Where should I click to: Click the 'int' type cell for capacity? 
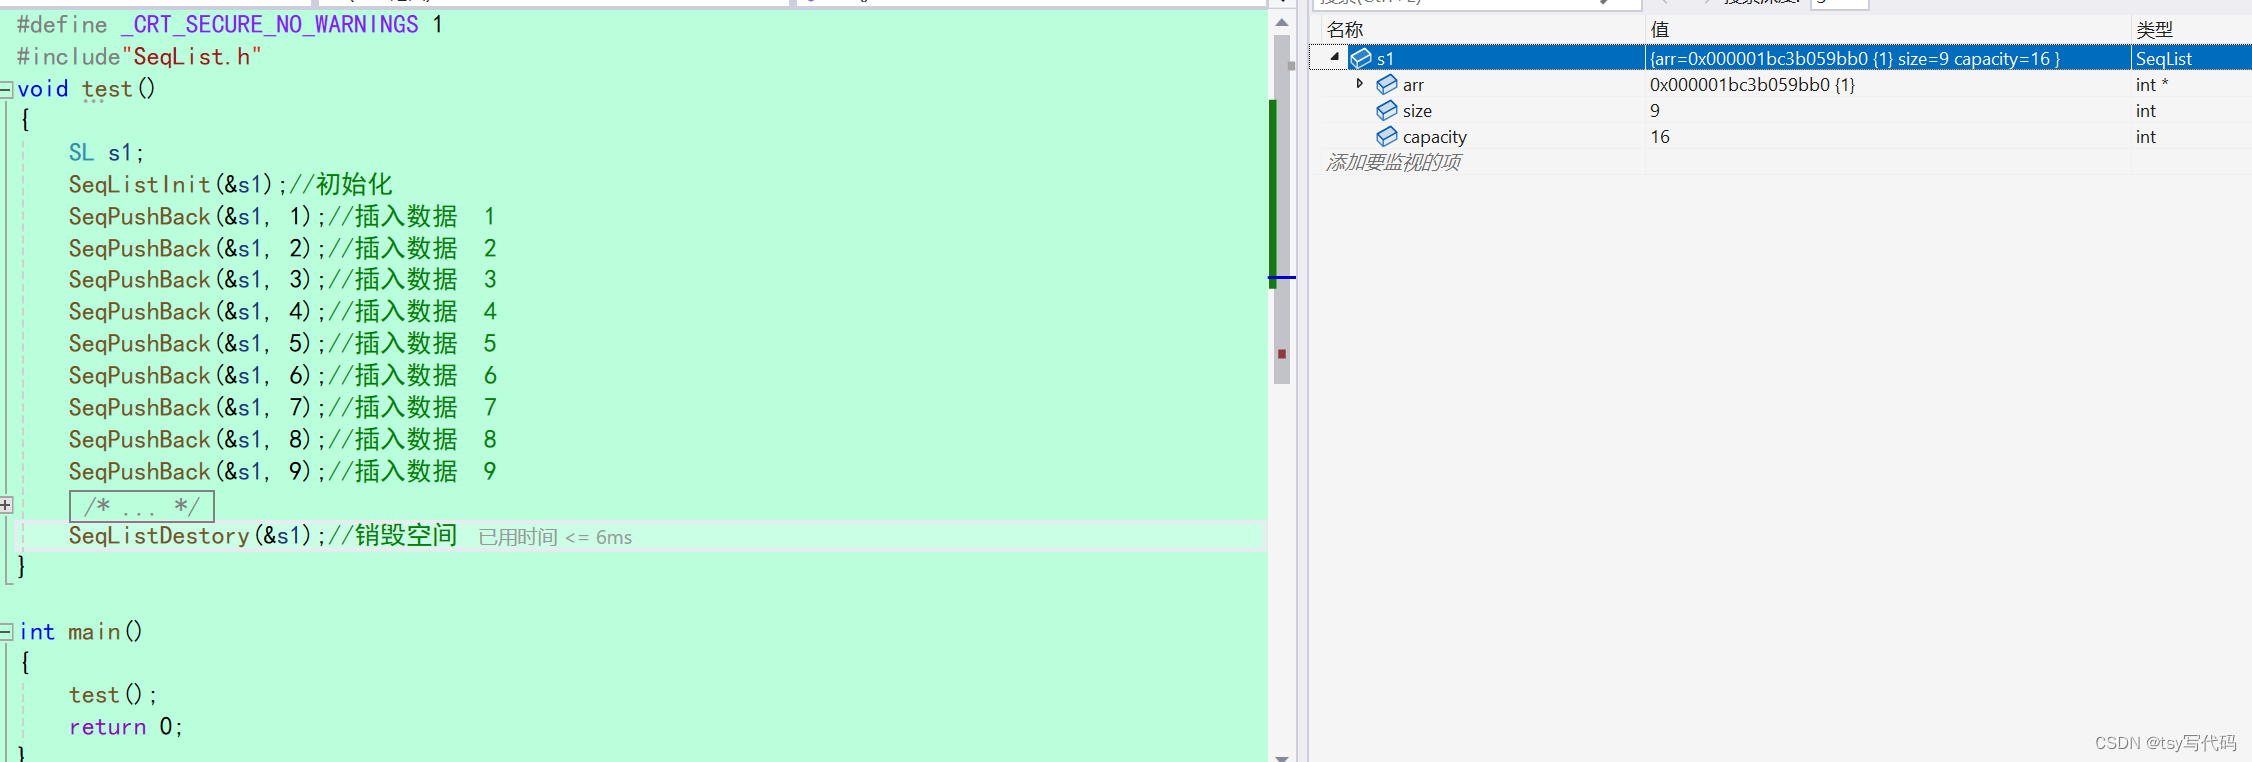(x=2146, y=137)
